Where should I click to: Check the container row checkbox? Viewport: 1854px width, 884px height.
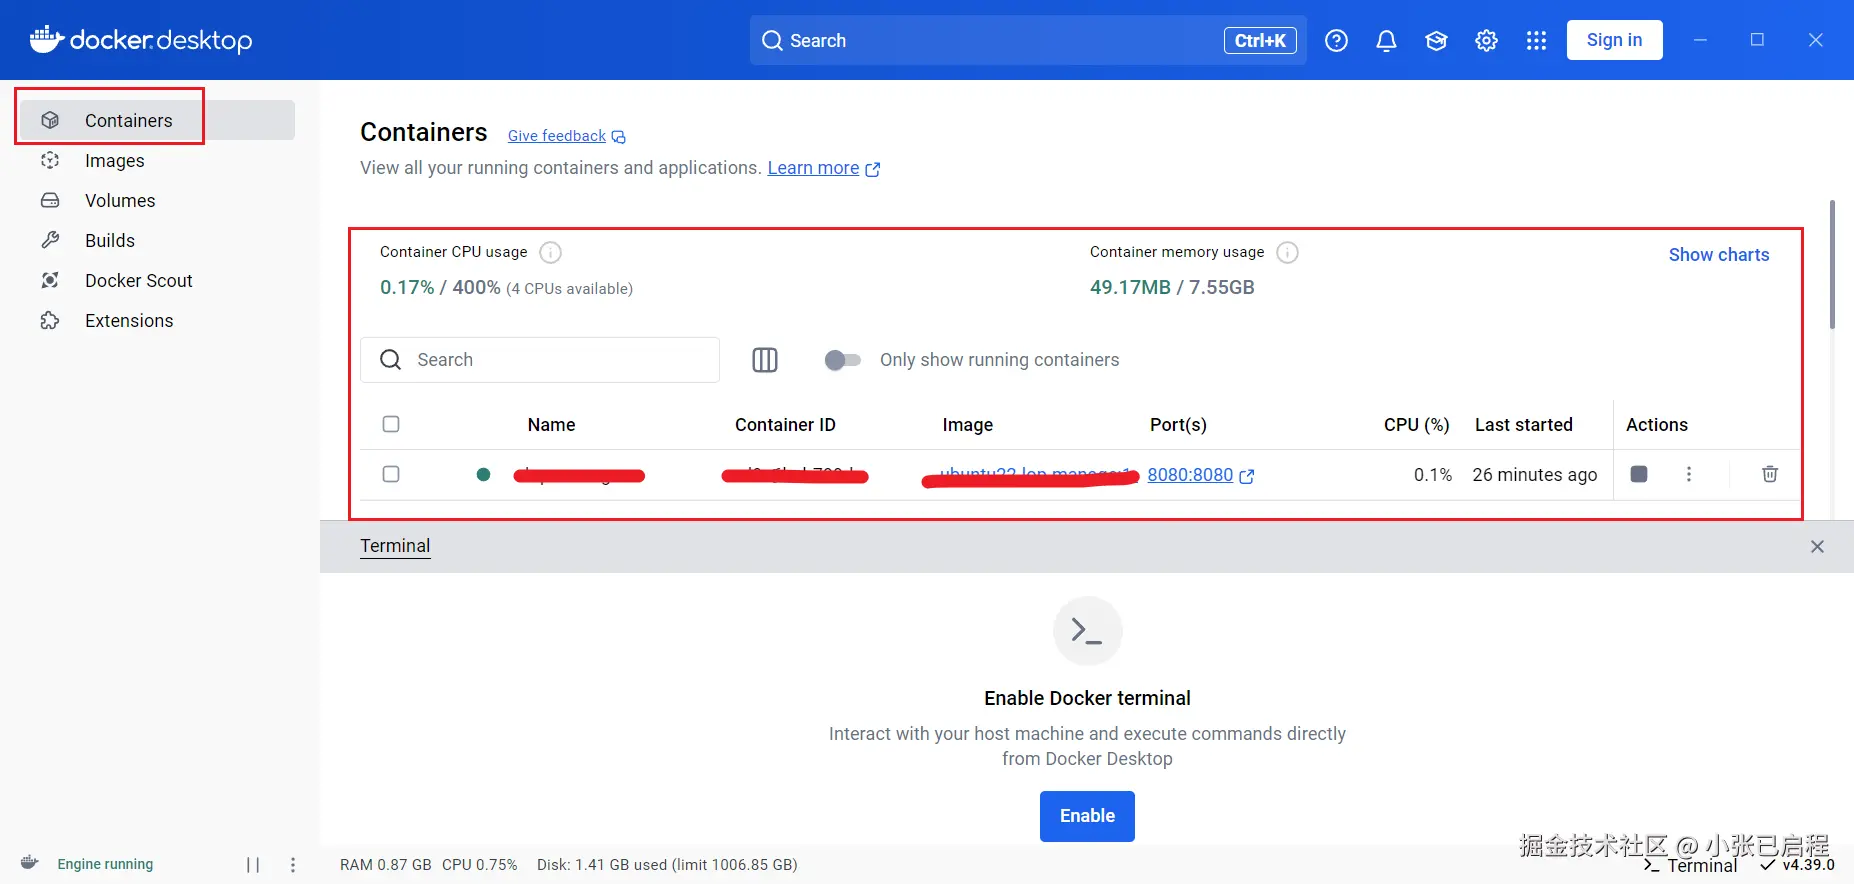click(x=391, y=474)
